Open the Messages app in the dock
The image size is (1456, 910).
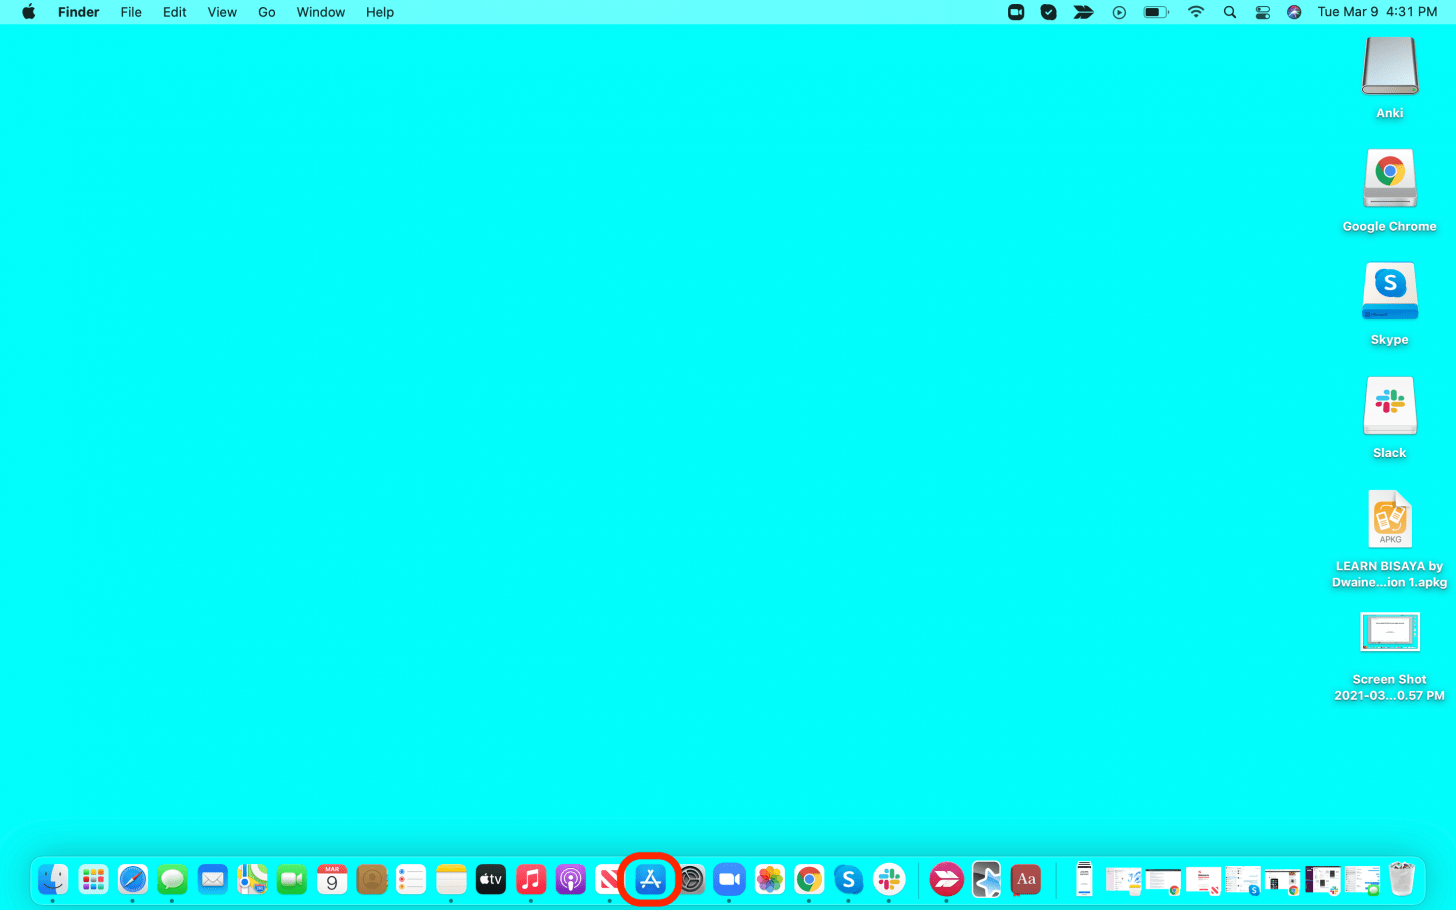(173, 880)
